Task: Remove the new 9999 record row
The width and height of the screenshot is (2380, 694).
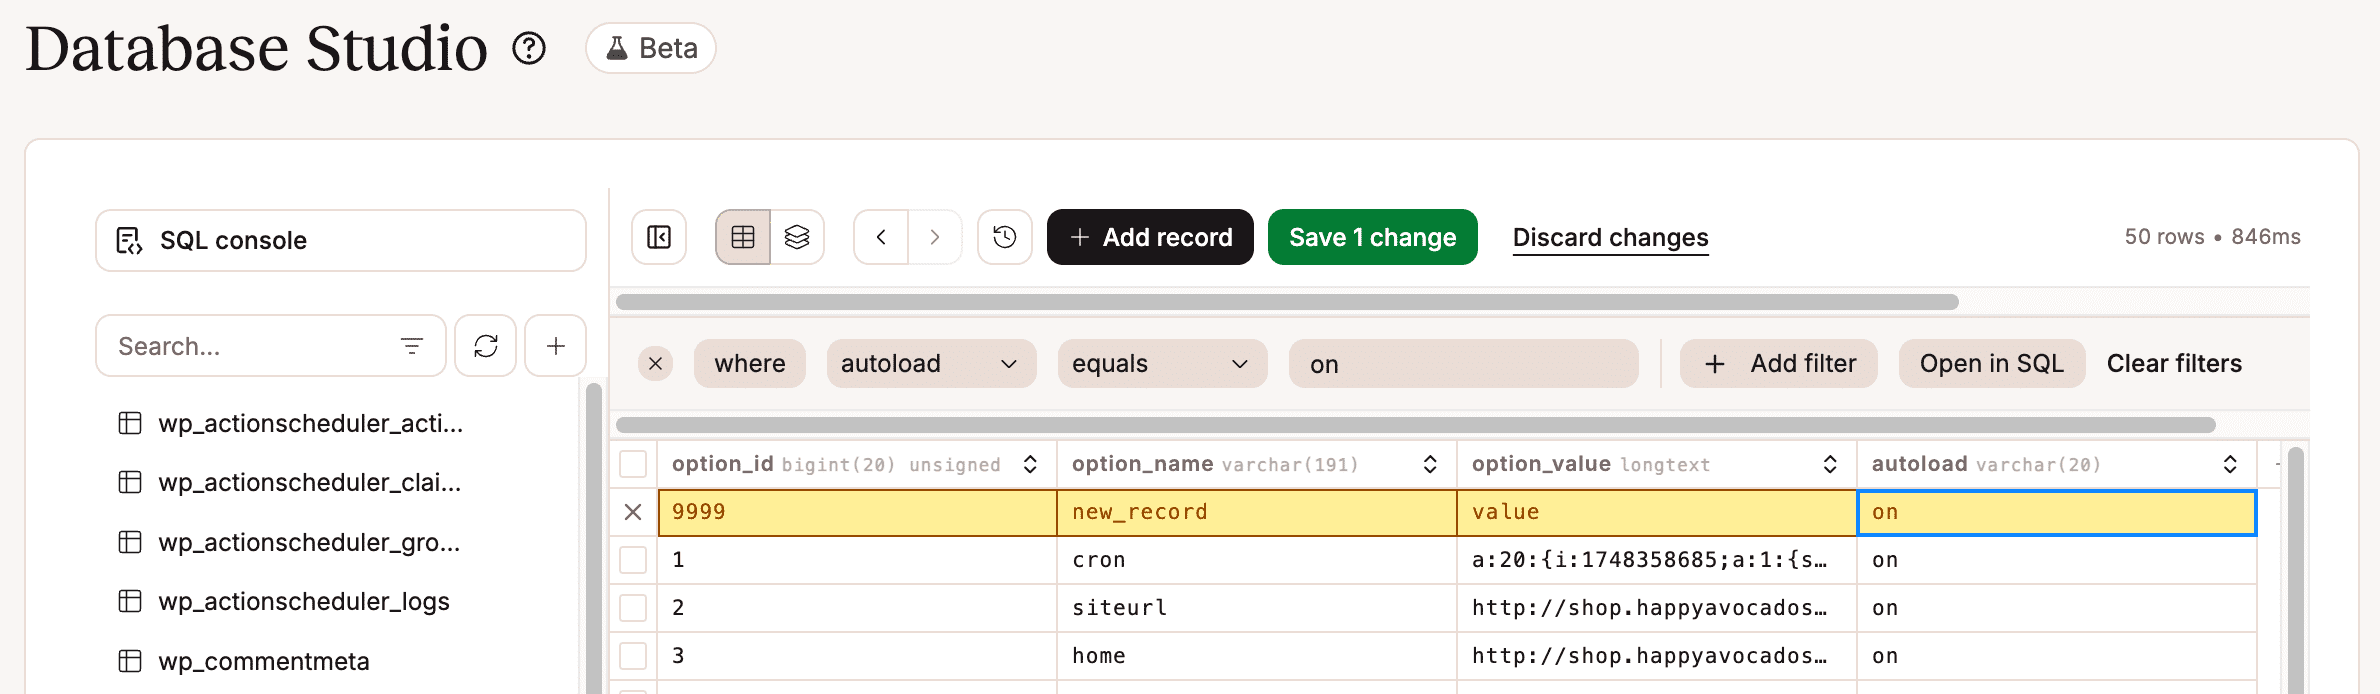Action: point(633,512)
